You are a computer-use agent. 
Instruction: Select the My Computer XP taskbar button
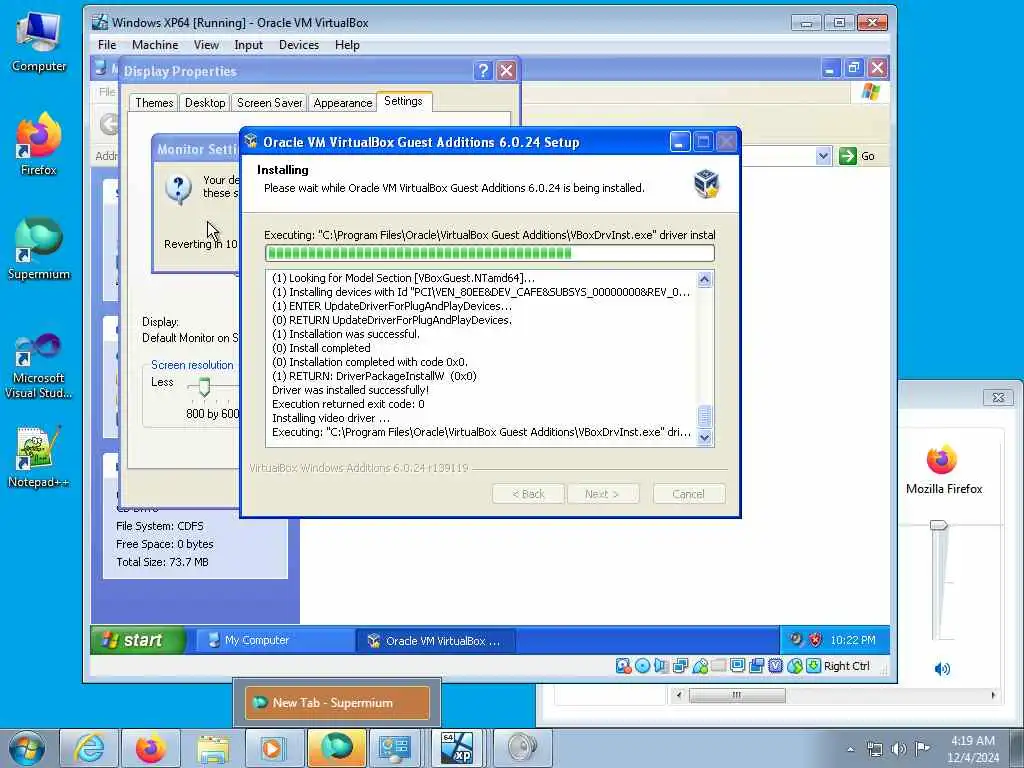point(274,640)
